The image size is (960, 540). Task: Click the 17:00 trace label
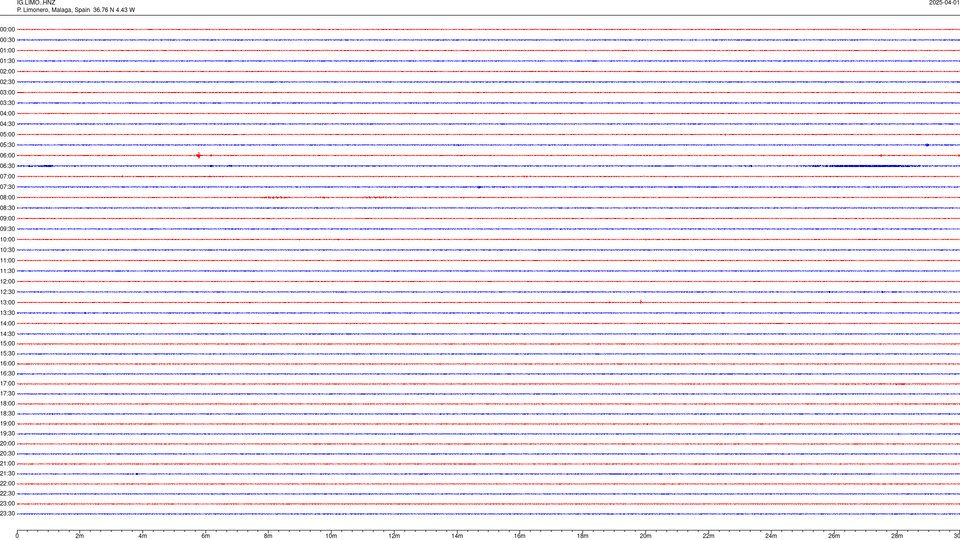tap(7, 384)
